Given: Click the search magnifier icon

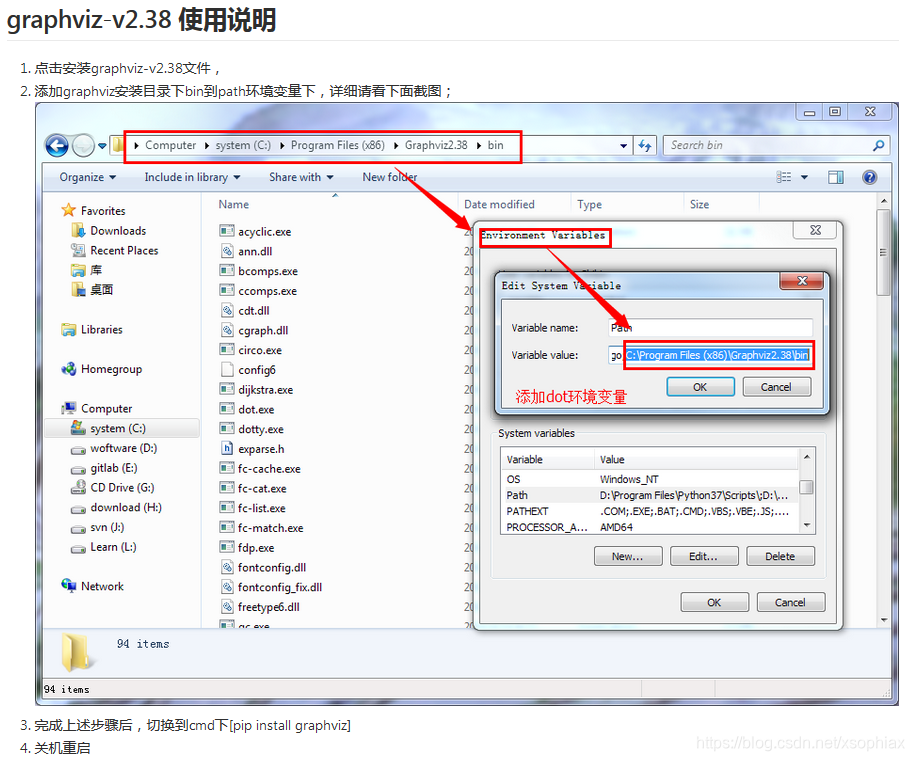Looking at the screenshot, I should 878,145.
